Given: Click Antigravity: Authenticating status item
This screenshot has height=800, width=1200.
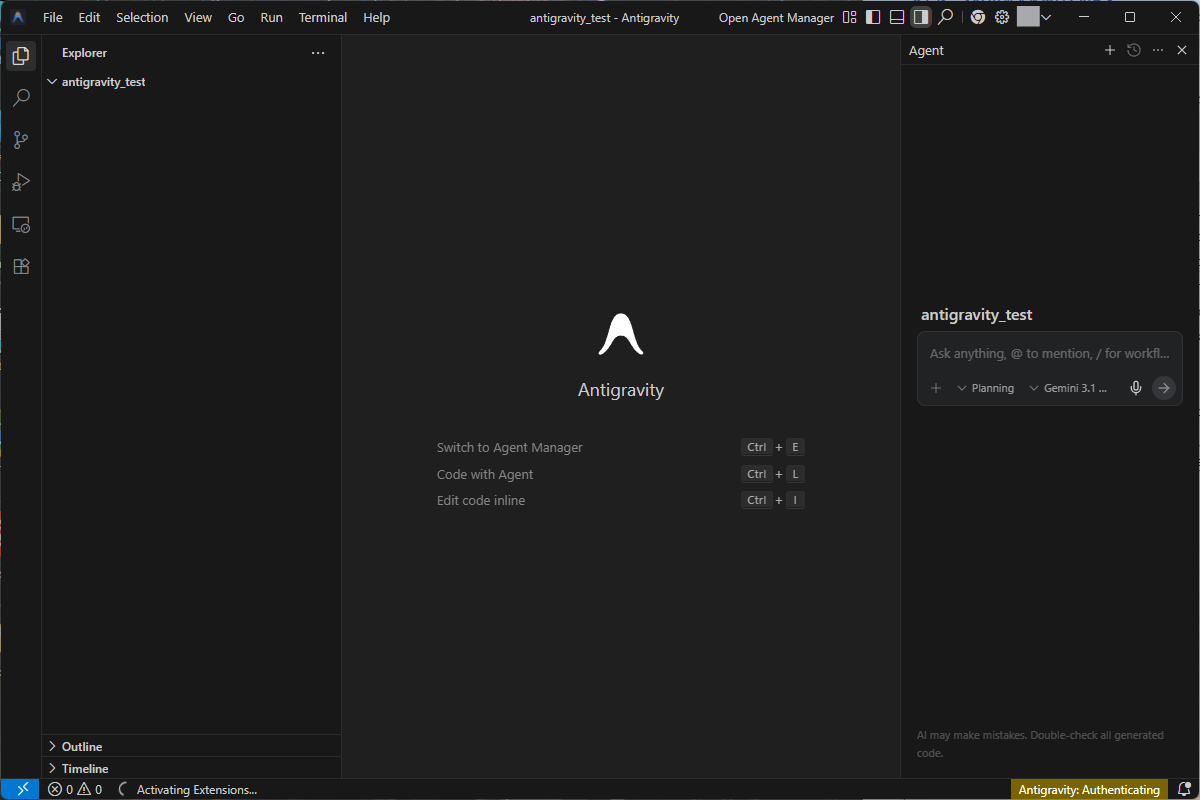Looking at the screenshot, I should click(x=1089, y=789).
